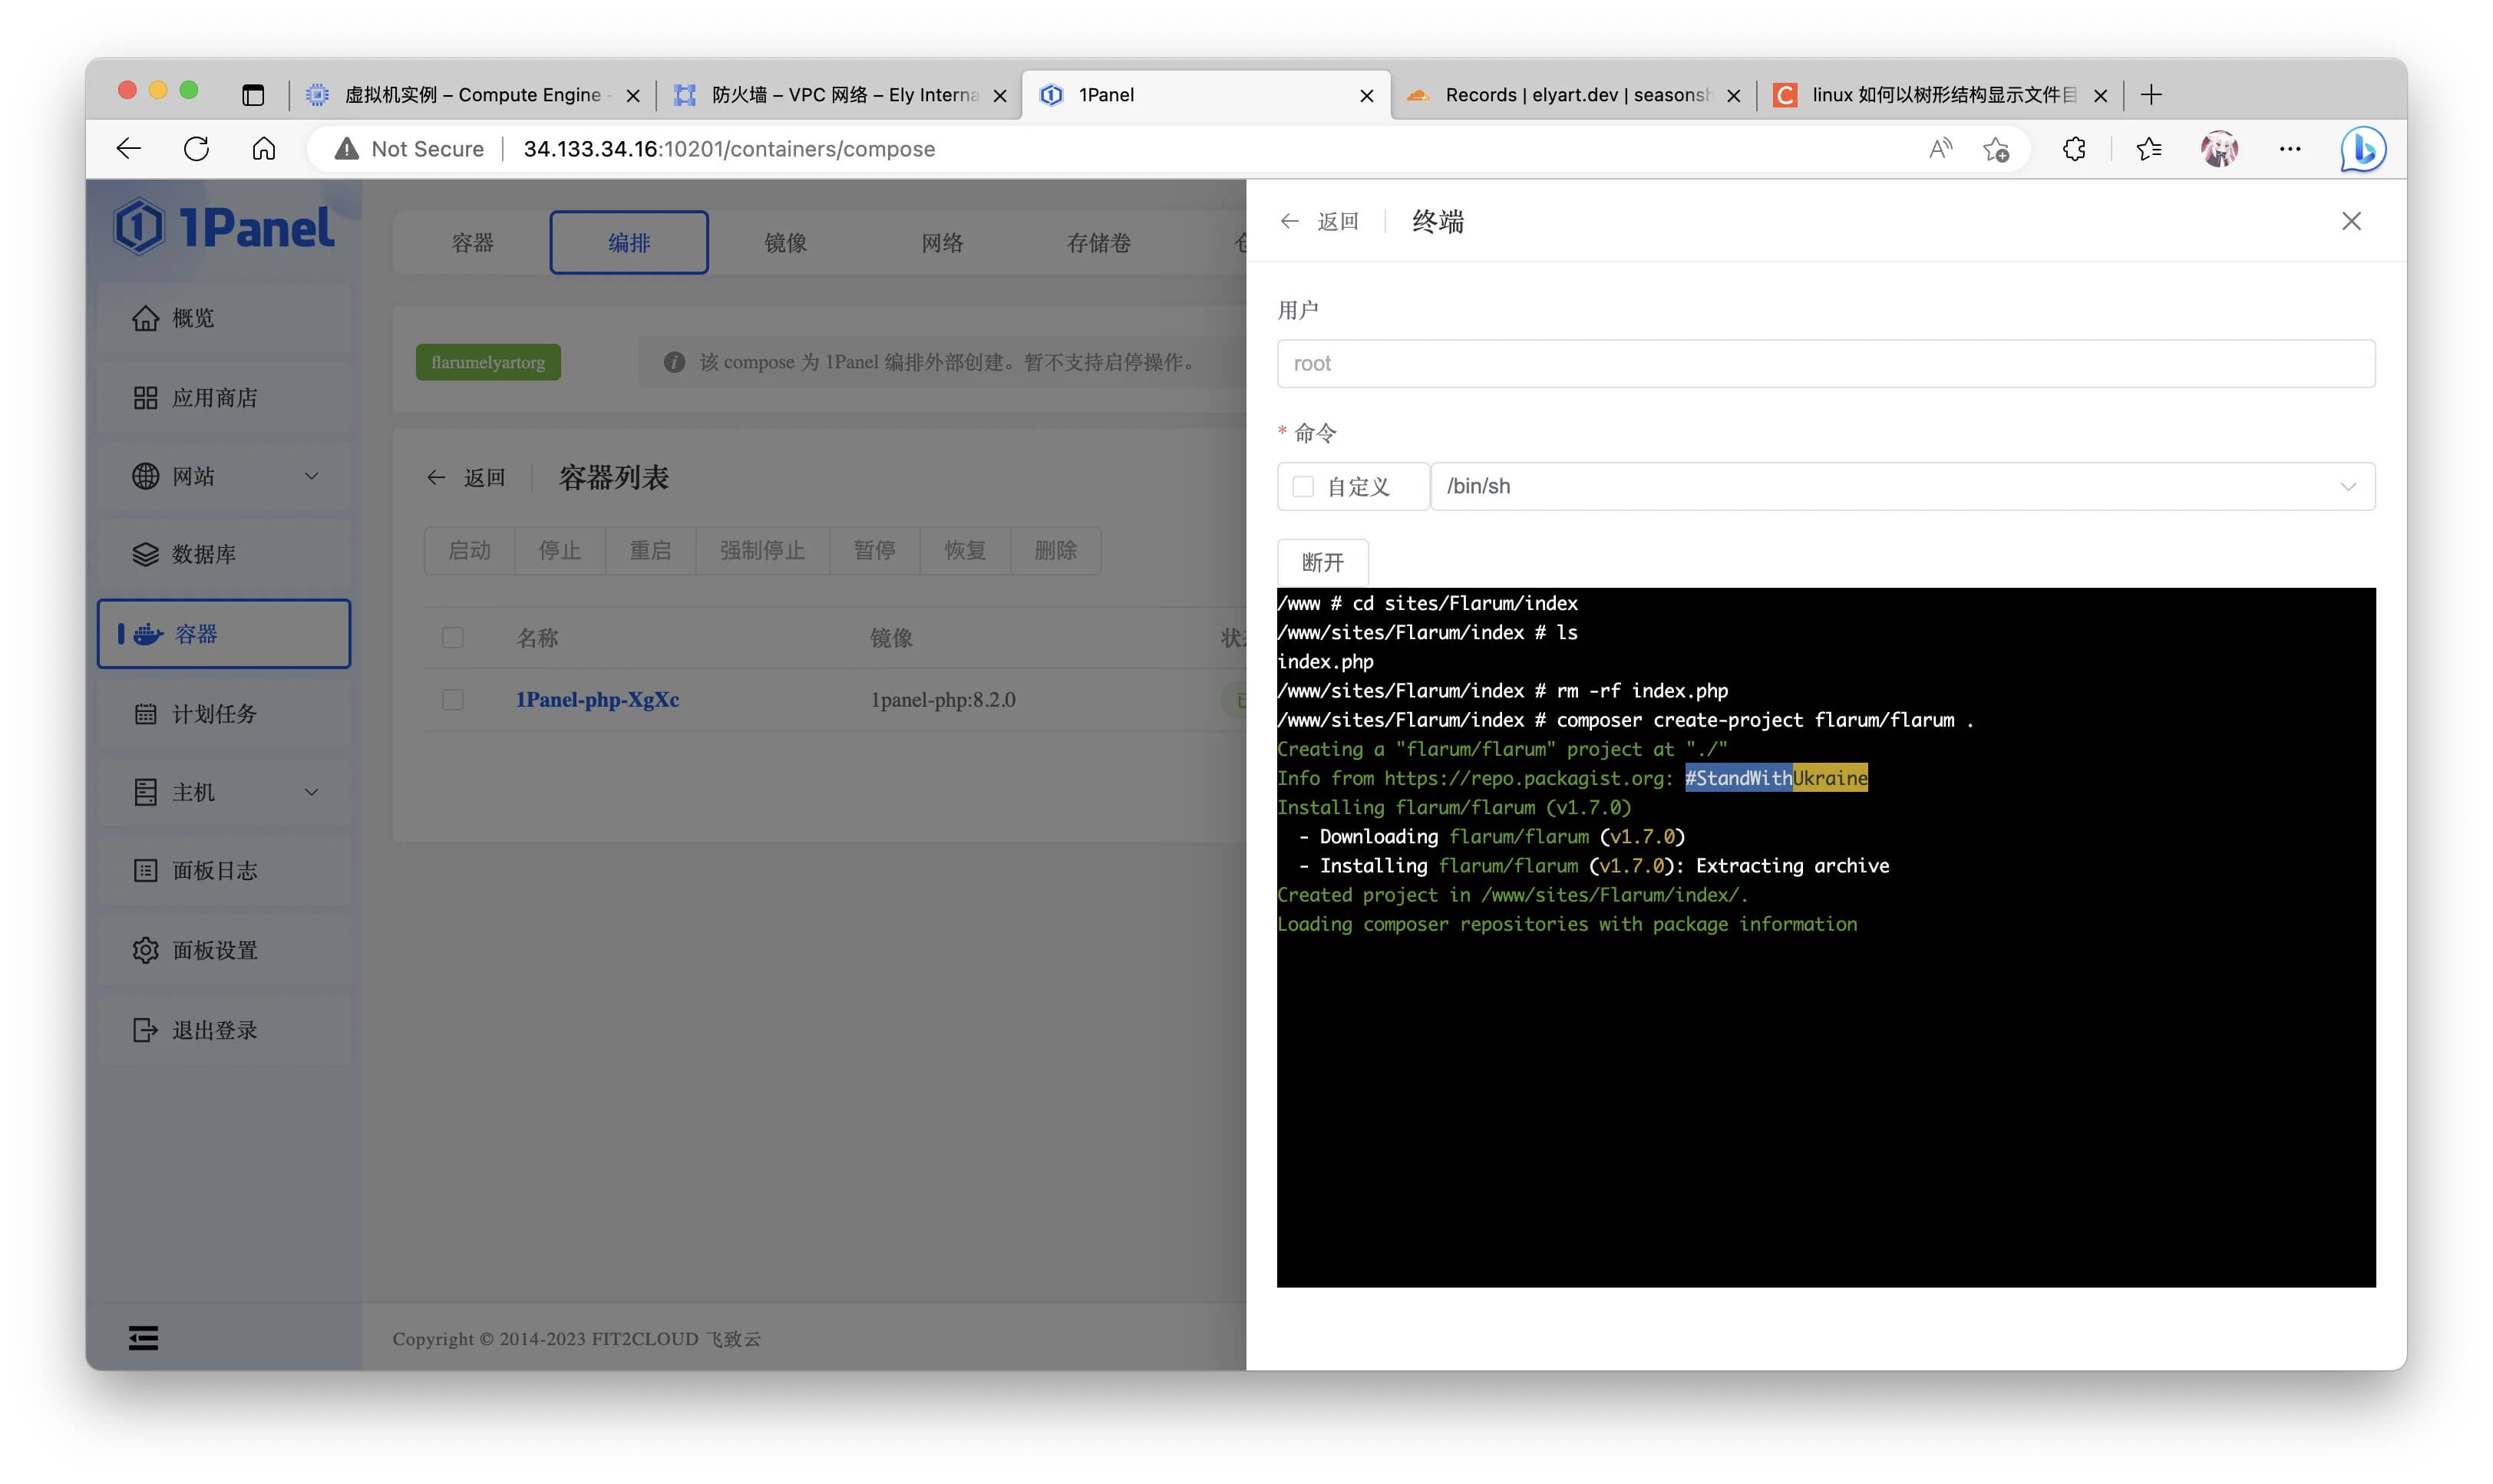Open a new browser tab

coord(2151,95)
